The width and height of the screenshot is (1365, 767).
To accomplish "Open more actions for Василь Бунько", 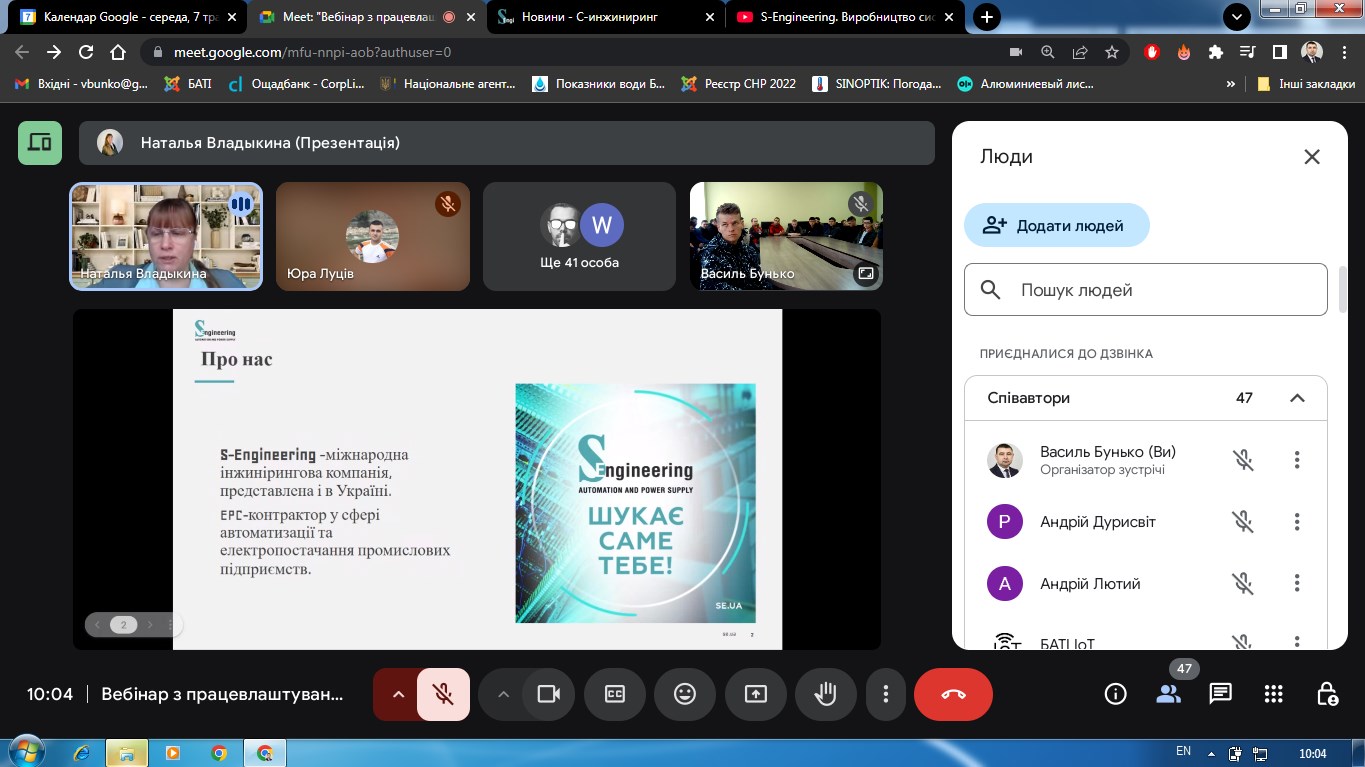I will 1297,460.
